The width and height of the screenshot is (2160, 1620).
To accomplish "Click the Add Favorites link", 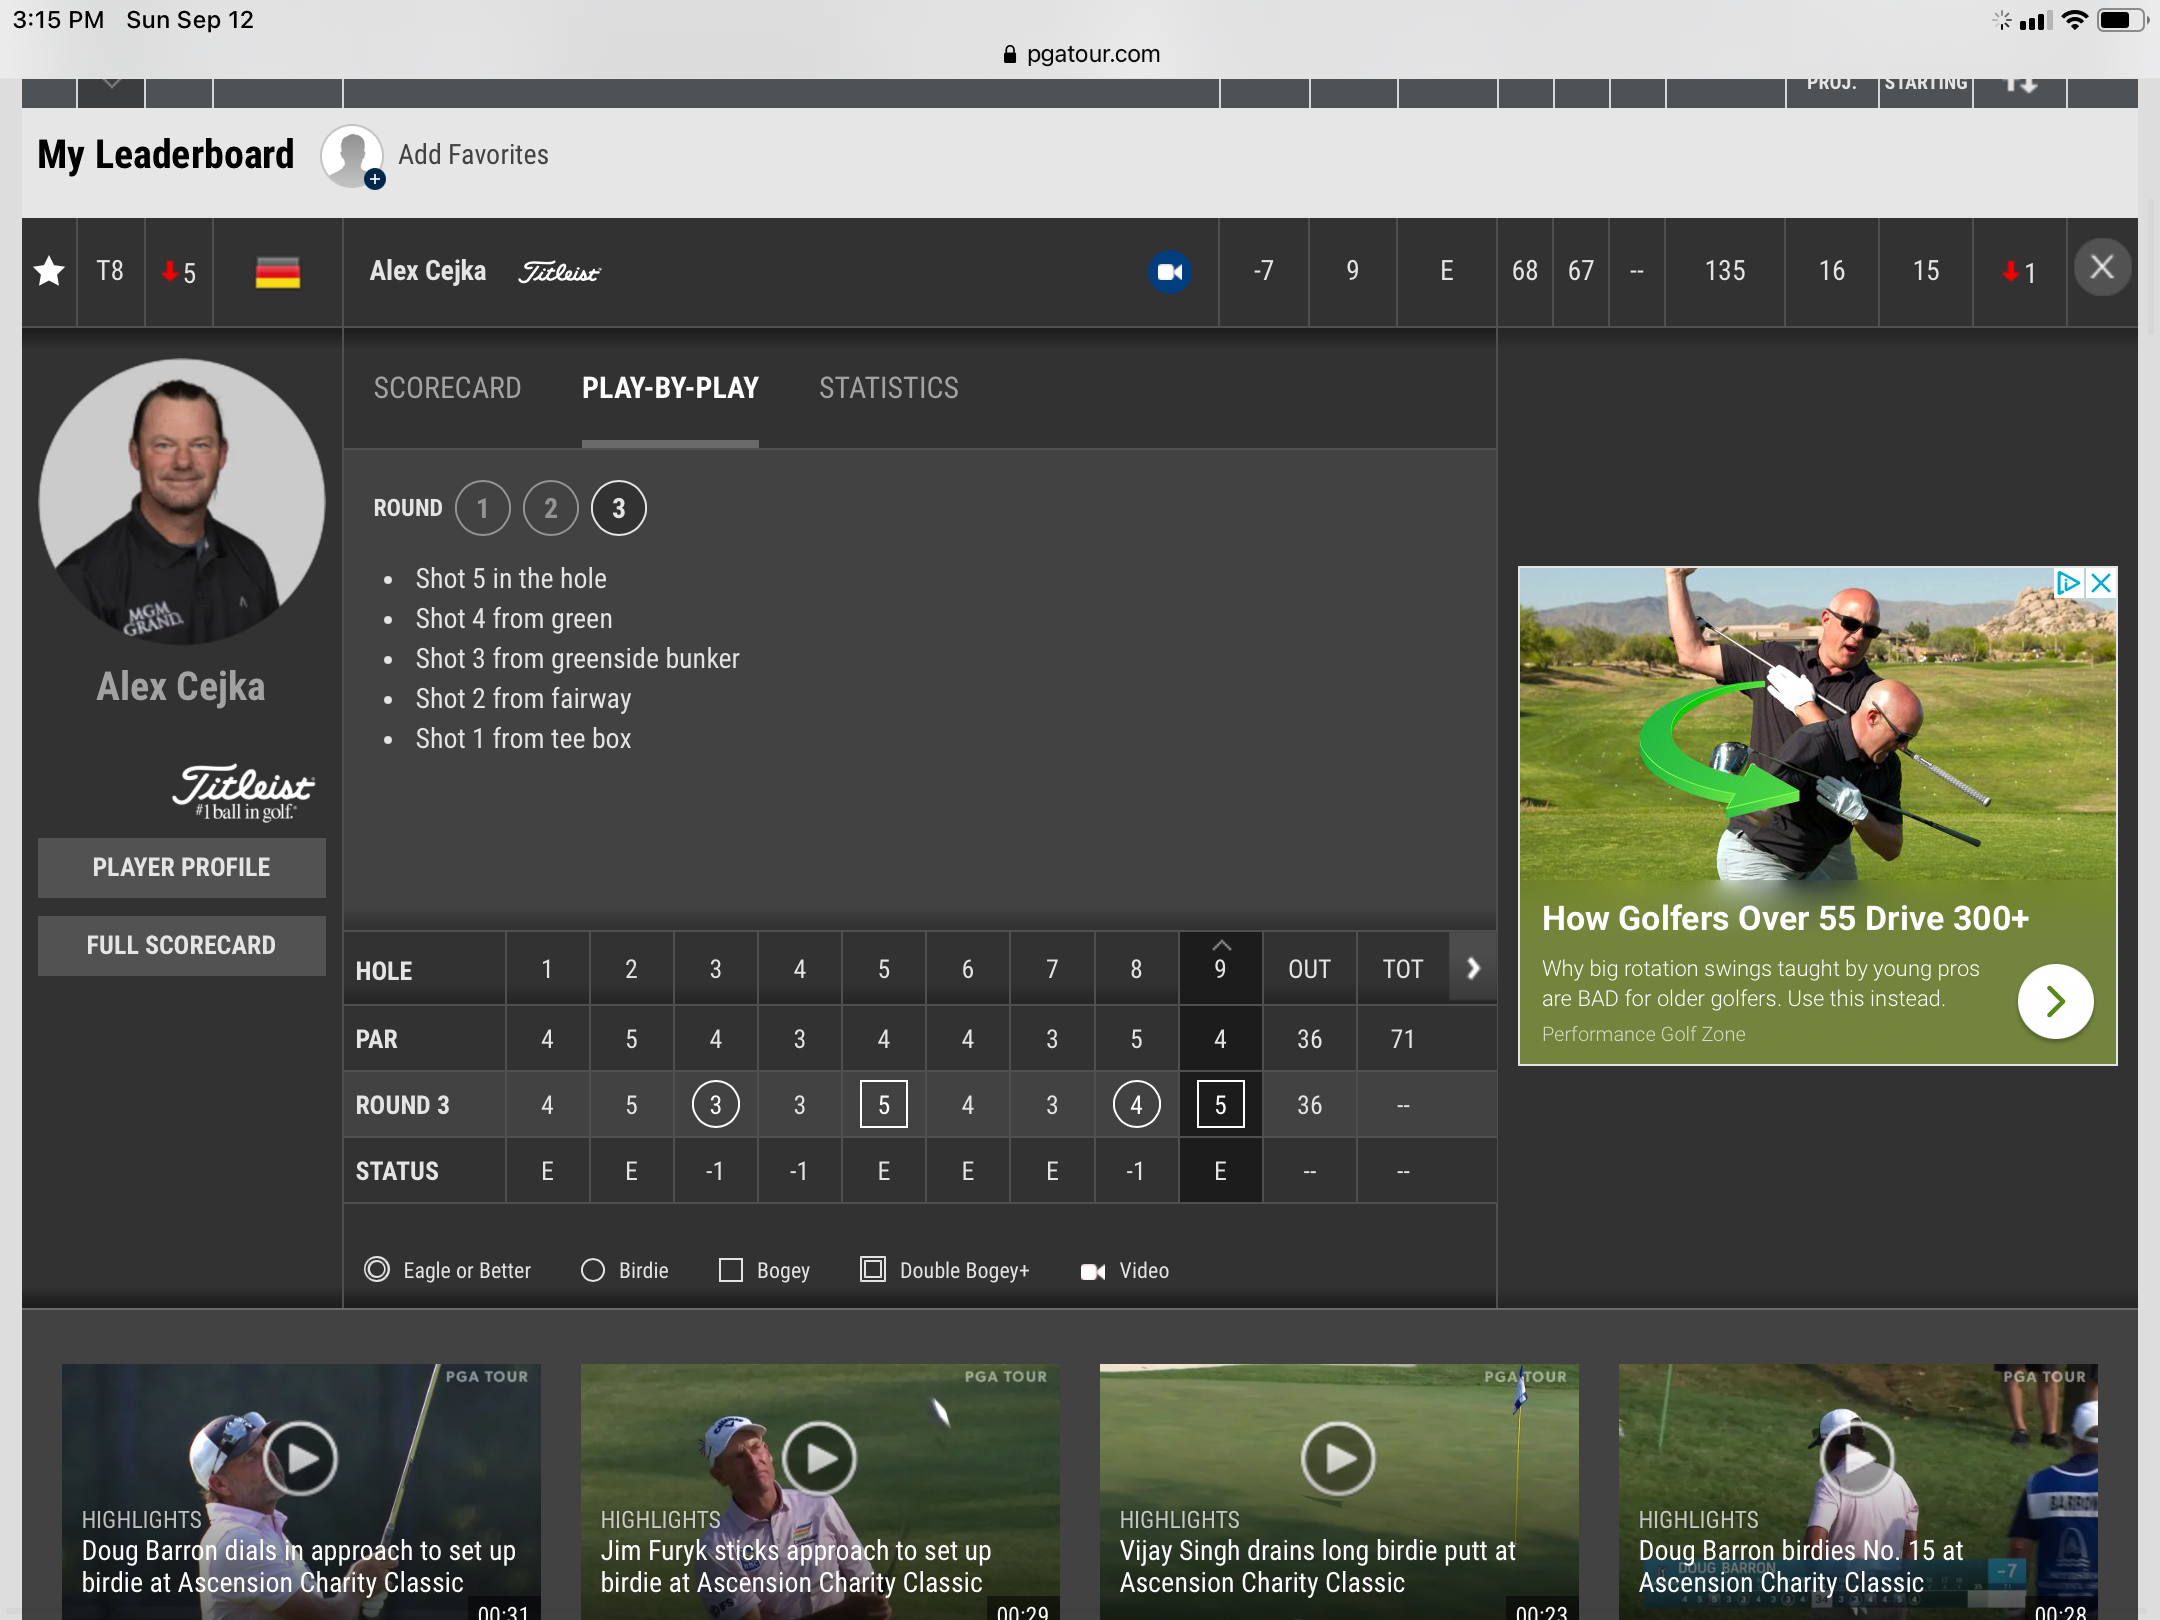I will (x=473, y=155).
